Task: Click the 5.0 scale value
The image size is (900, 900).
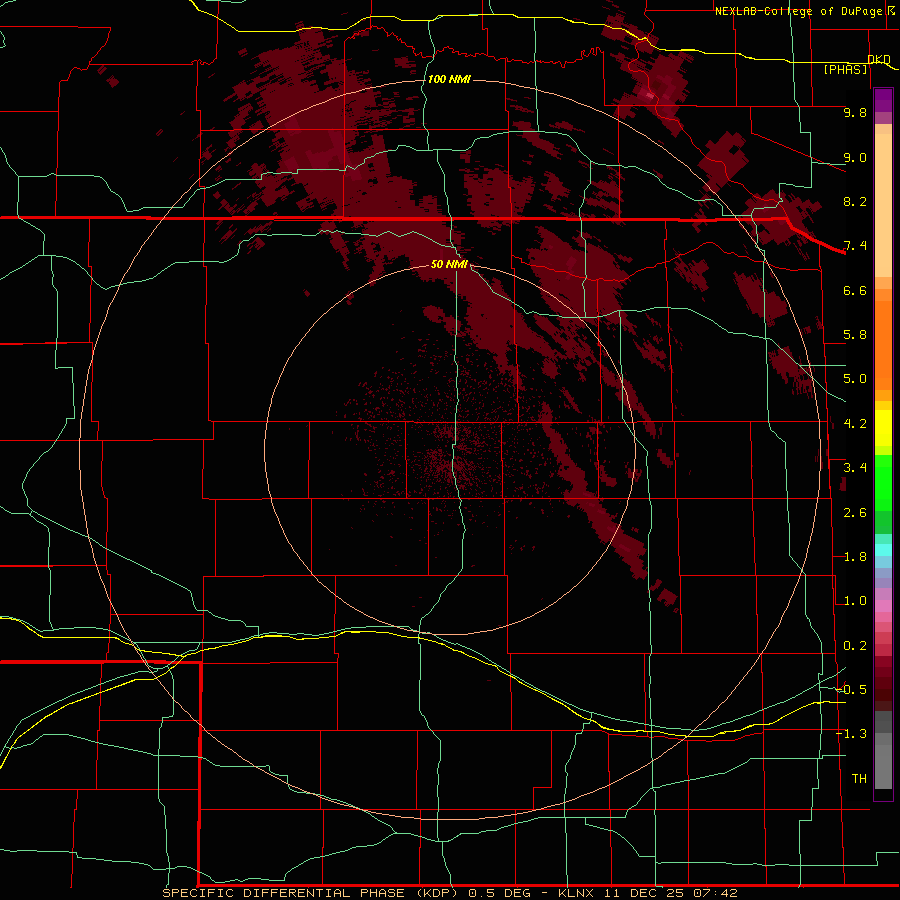Action: click(x=855, y=379)
